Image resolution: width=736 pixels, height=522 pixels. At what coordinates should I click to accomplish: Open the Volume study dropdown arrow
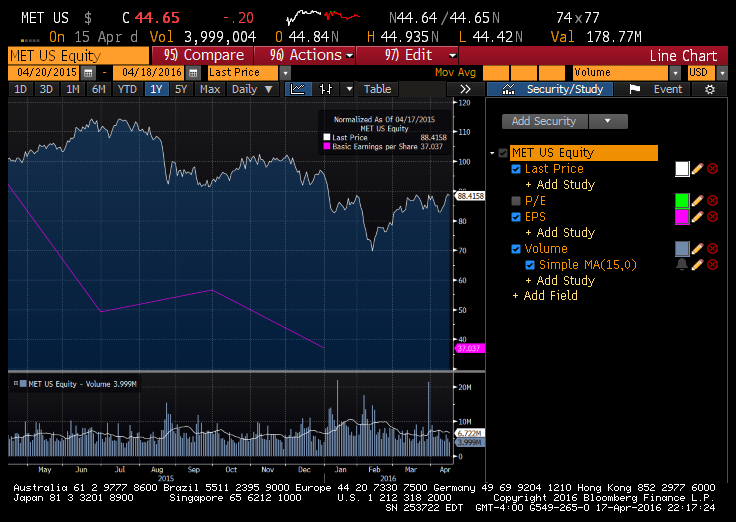coord(675,73)
